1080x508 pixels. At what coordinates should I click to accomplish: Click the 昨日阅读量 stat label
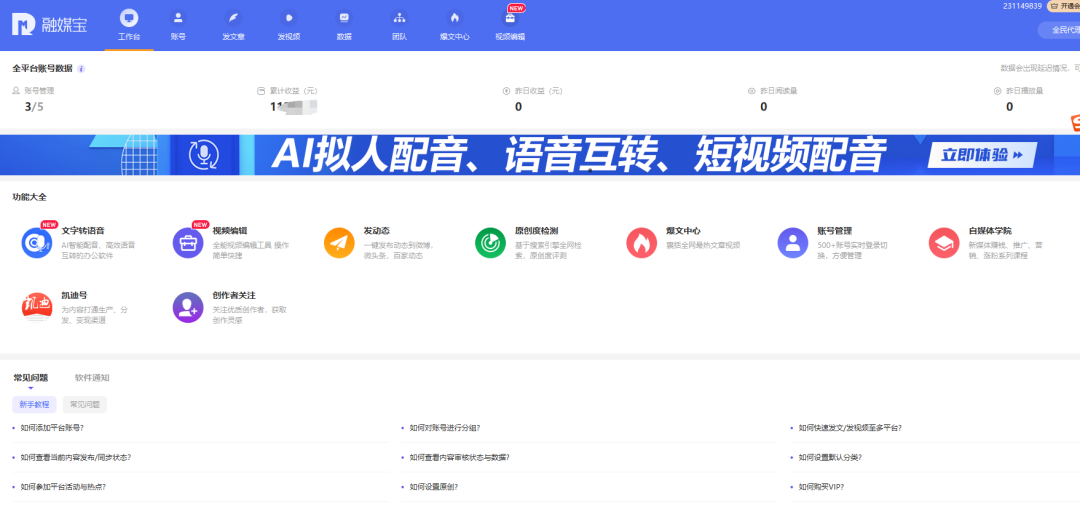coord(778,91)
